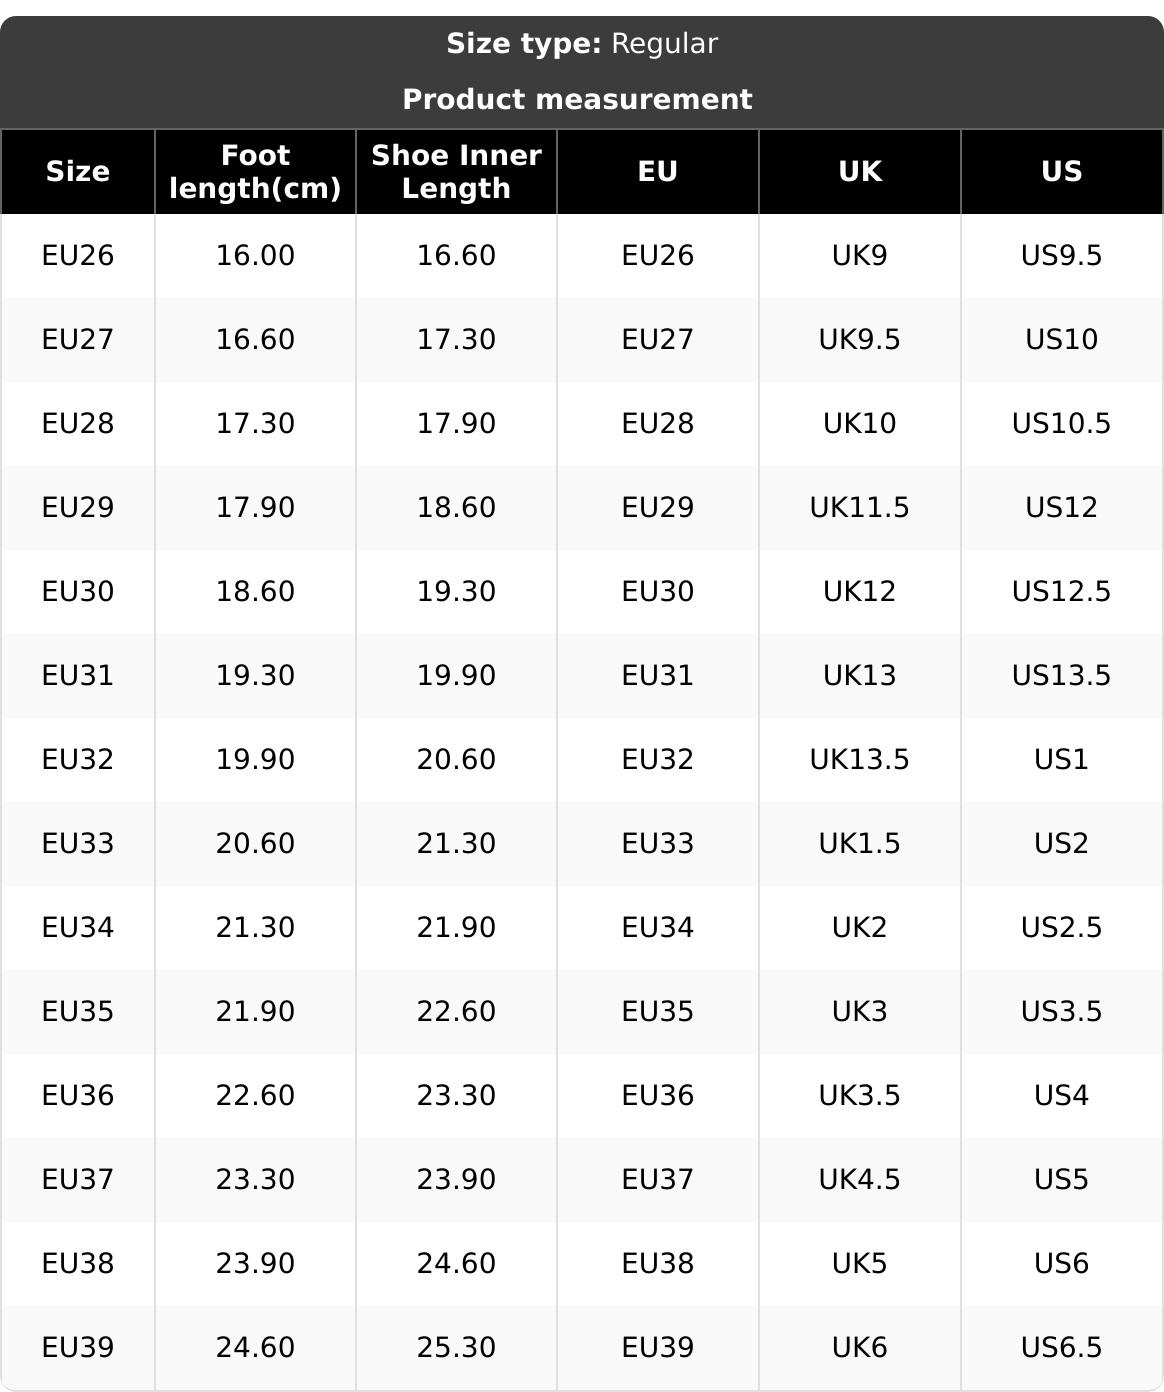Select the UK9.5 cell
The image size is (1164, 1392).
point(860,340)
